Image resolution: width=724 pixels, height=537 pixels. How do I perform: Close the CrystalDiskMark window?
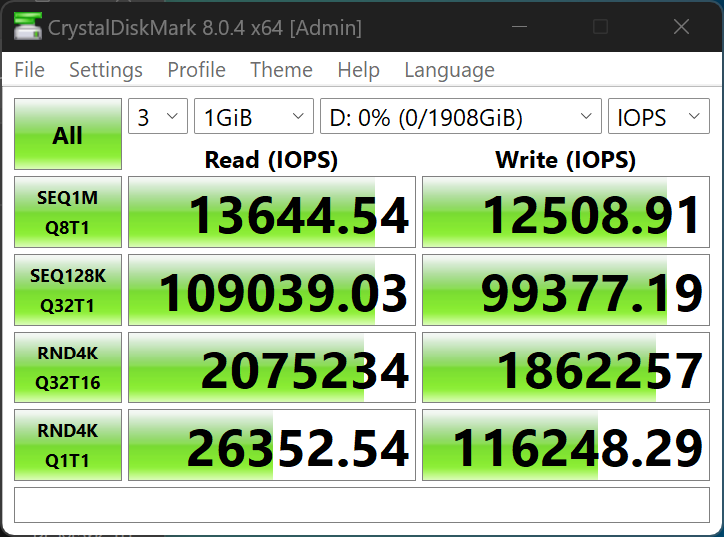681,26
